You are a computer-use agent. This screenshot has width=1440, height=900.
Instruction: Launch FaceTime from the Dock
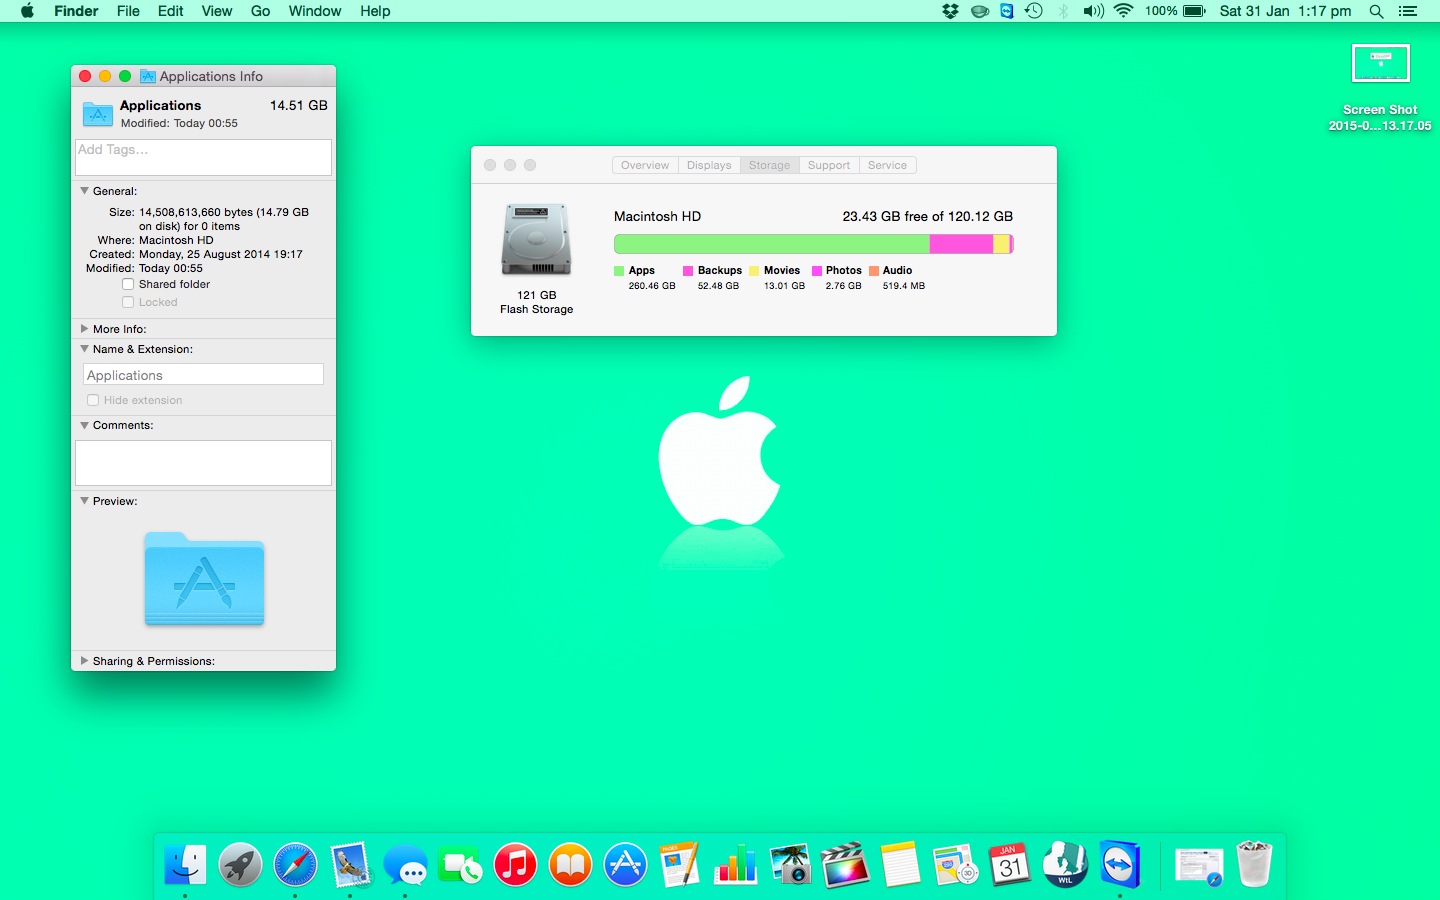click(461, 865)
